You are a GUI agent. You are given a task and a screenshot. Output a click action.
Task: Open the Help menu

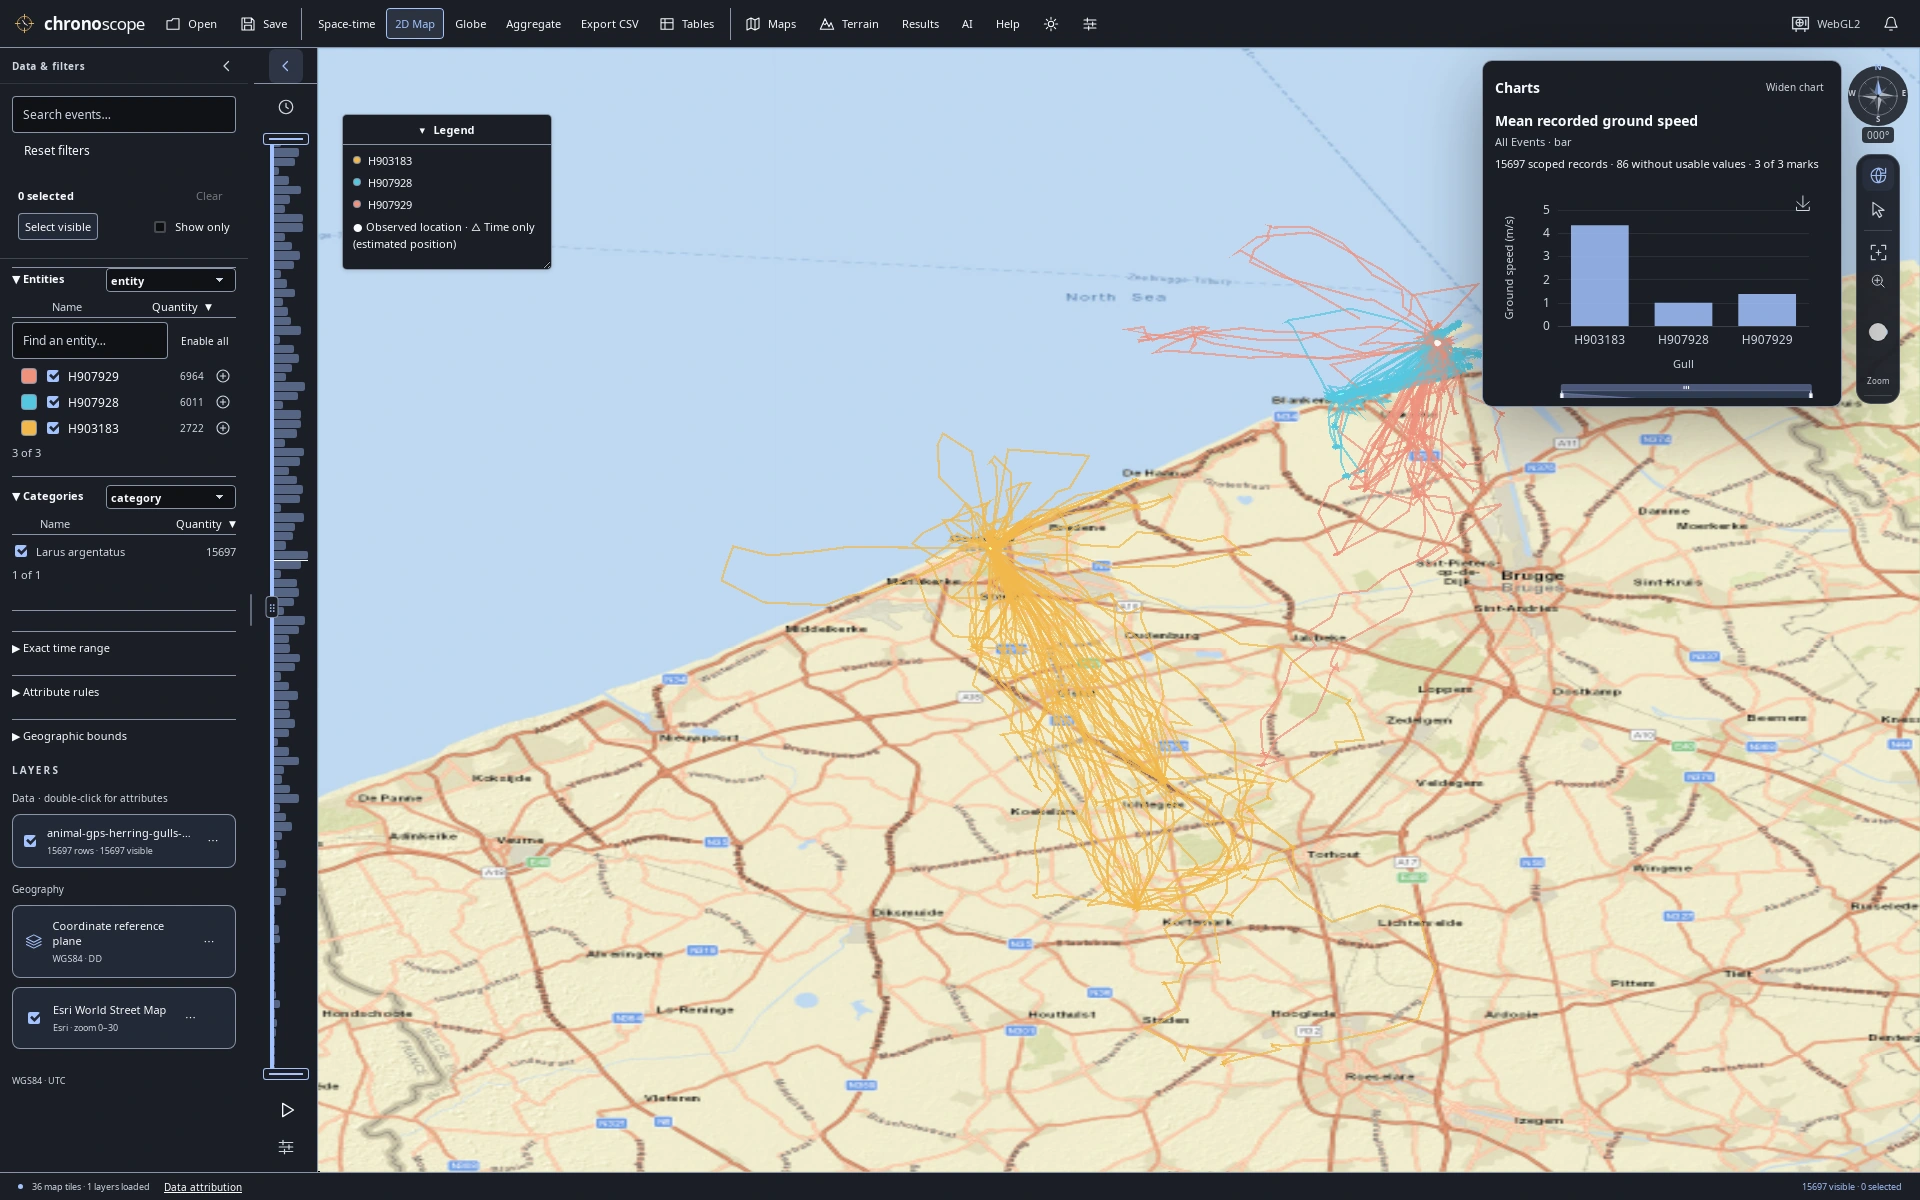1007,24
